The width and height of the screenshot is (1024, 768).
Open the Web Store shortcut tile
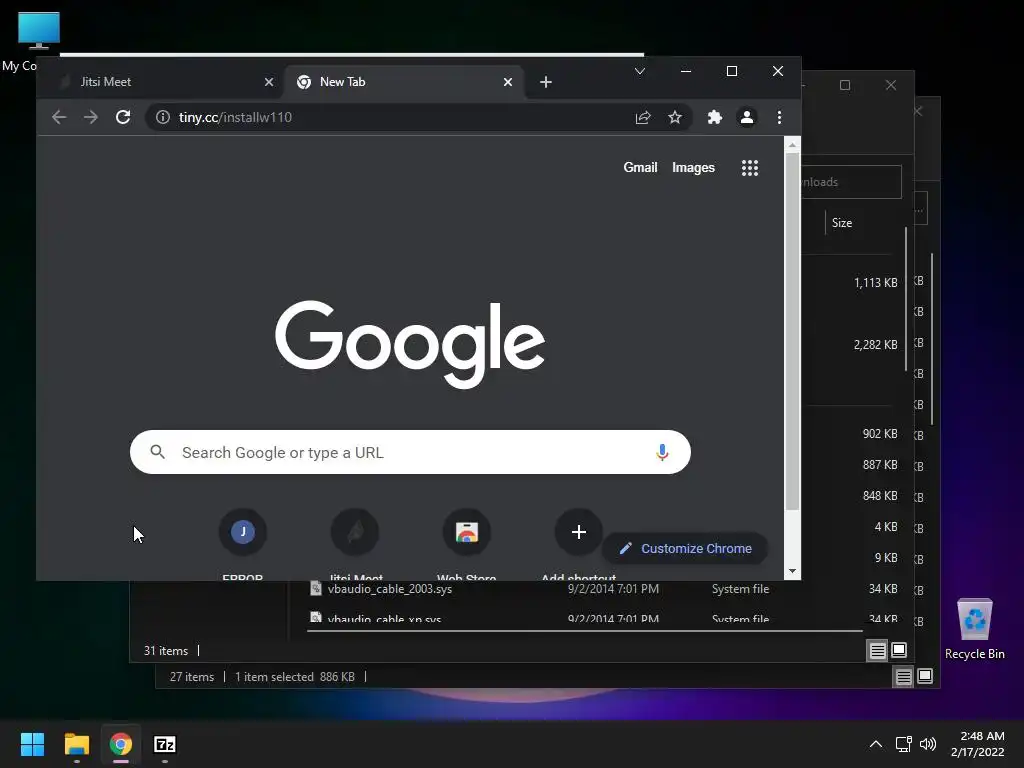click(466, 545)
